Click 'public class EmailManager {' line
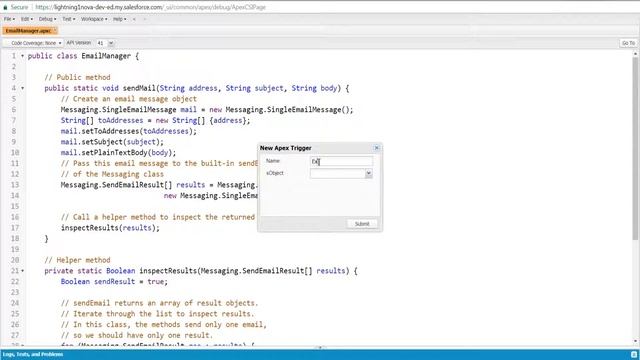The height and width of the screenshot is (360, 640). [x=83, y=56]
